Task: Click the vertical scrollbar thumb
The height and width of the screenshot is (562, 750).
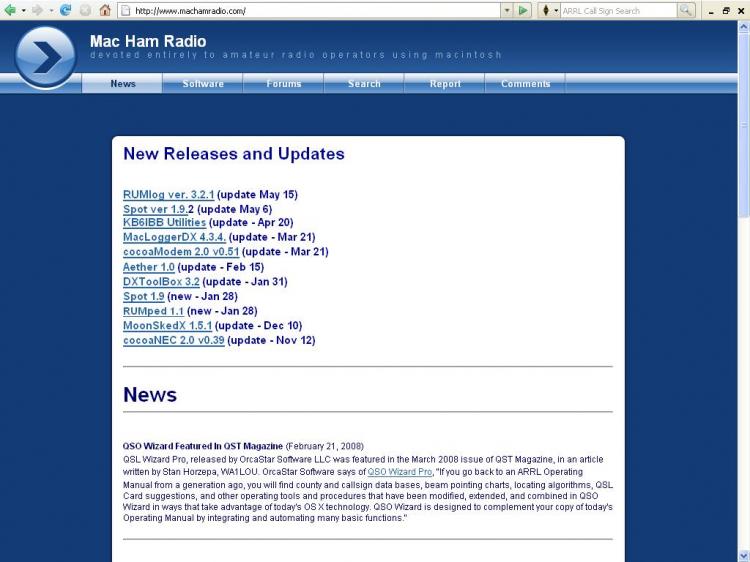Action: (x=743, y=120)
